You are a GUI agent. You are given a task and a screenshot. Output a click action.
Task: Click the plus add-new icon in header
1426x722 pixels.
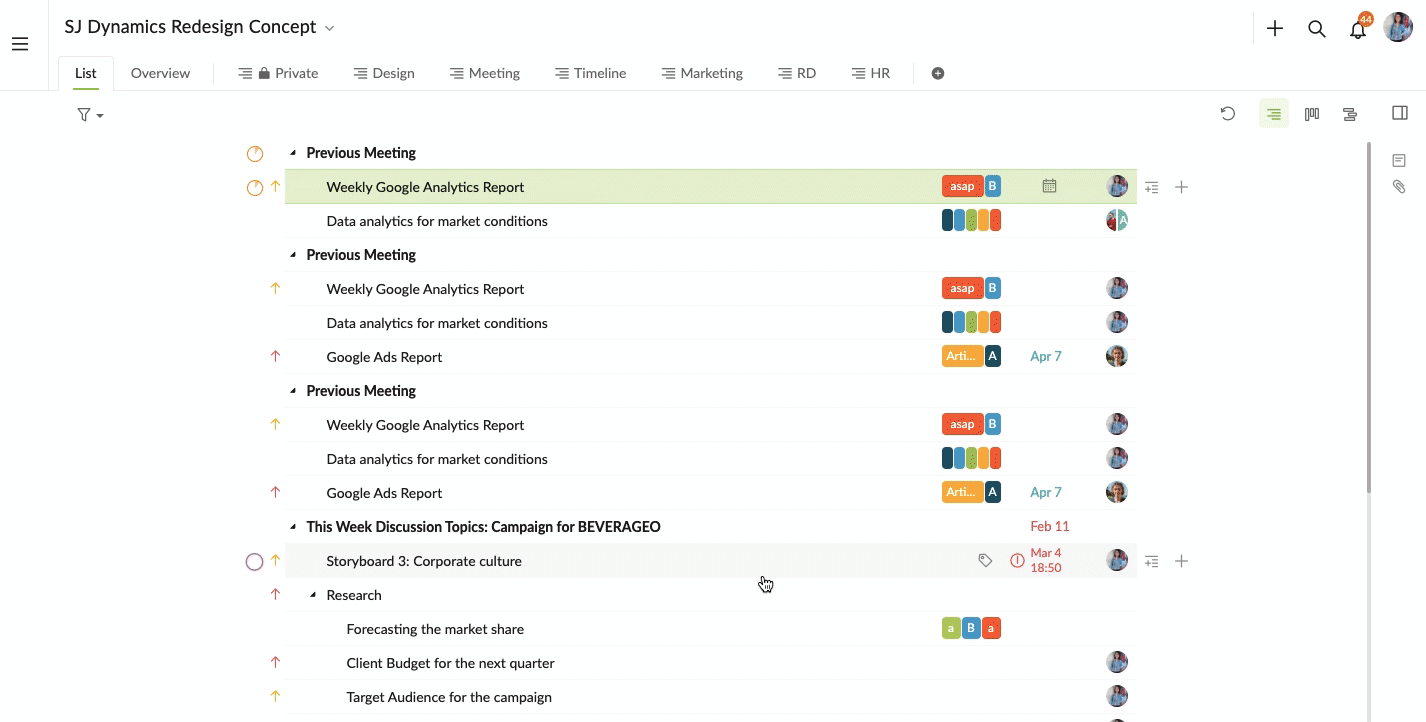point(1275,29)
